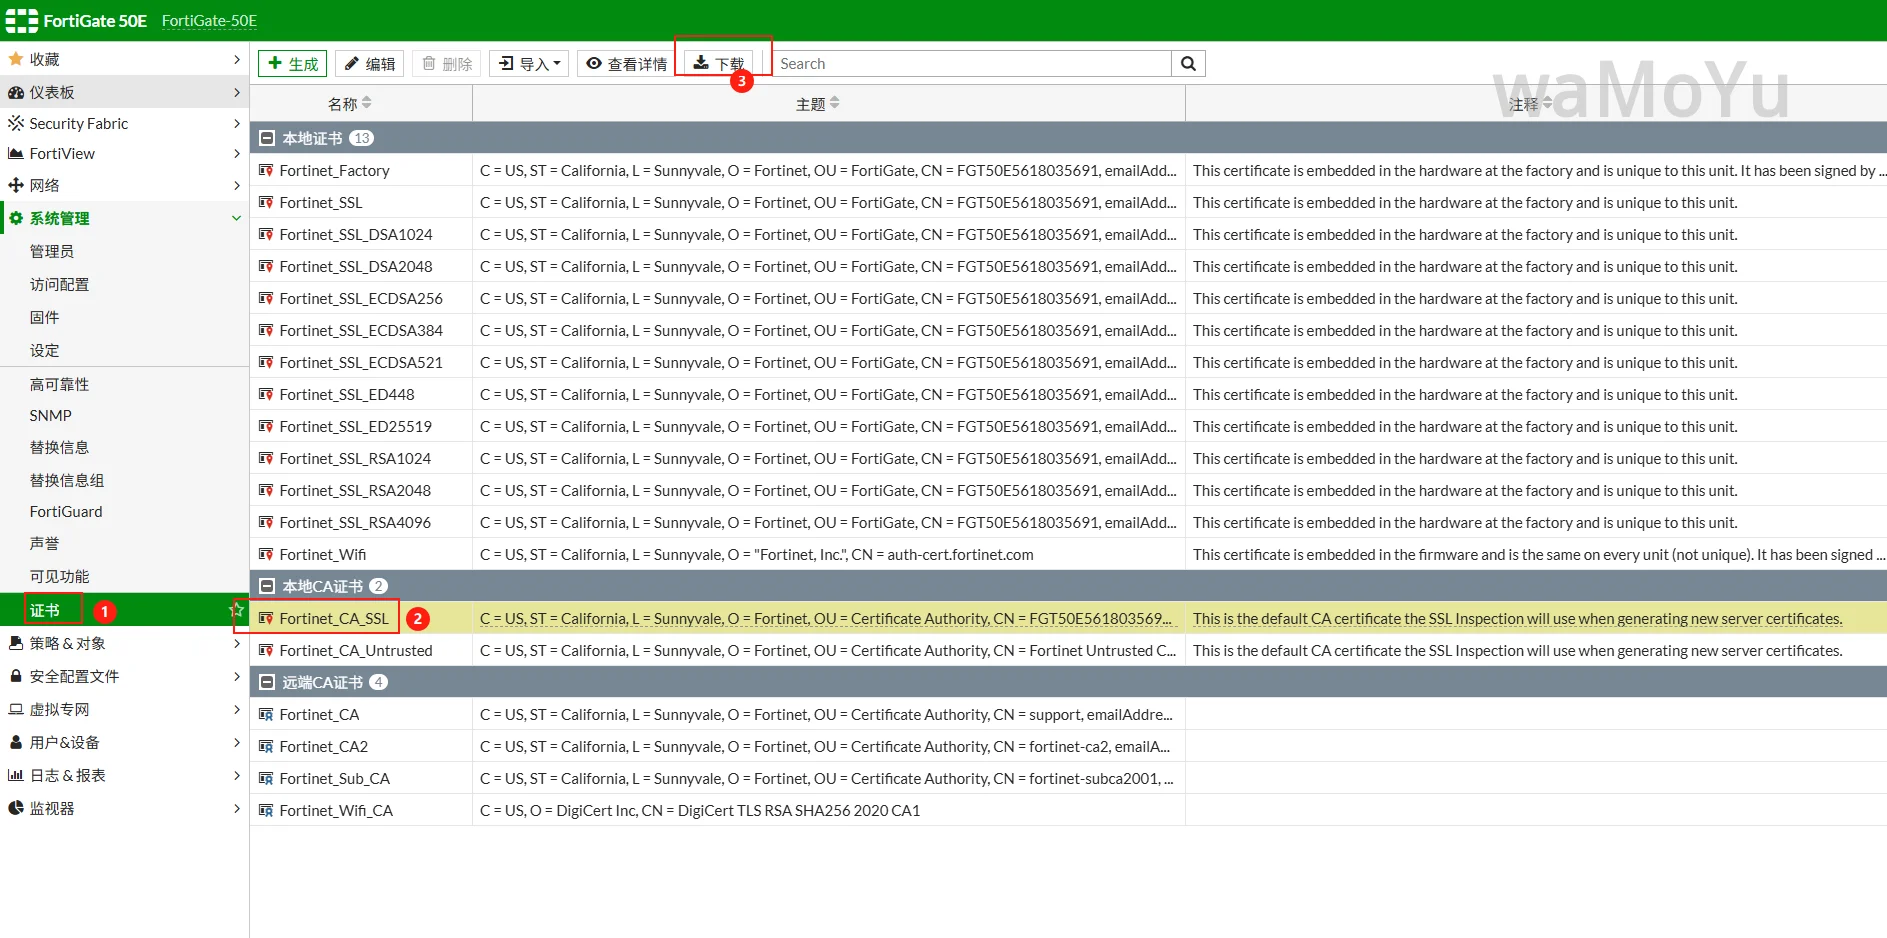Collapse the 本地证书 group
Screen dimensions: 1887x938
(267, 138)
